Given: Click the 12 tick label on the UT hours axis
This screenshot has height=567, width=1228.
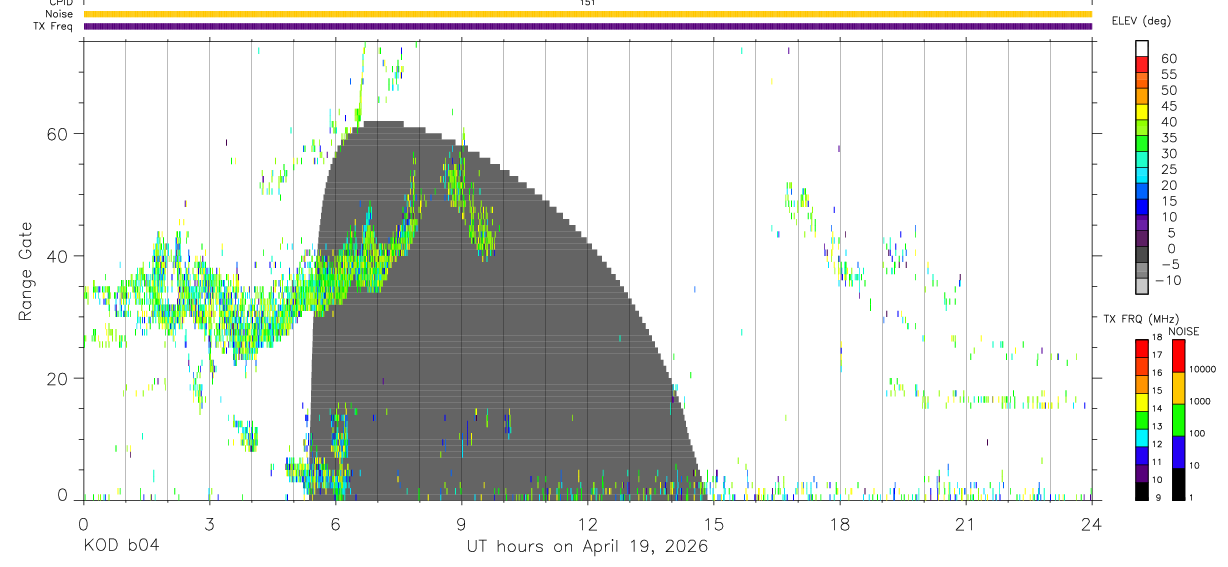Looking at the screenshot, I should click(587, 523).
